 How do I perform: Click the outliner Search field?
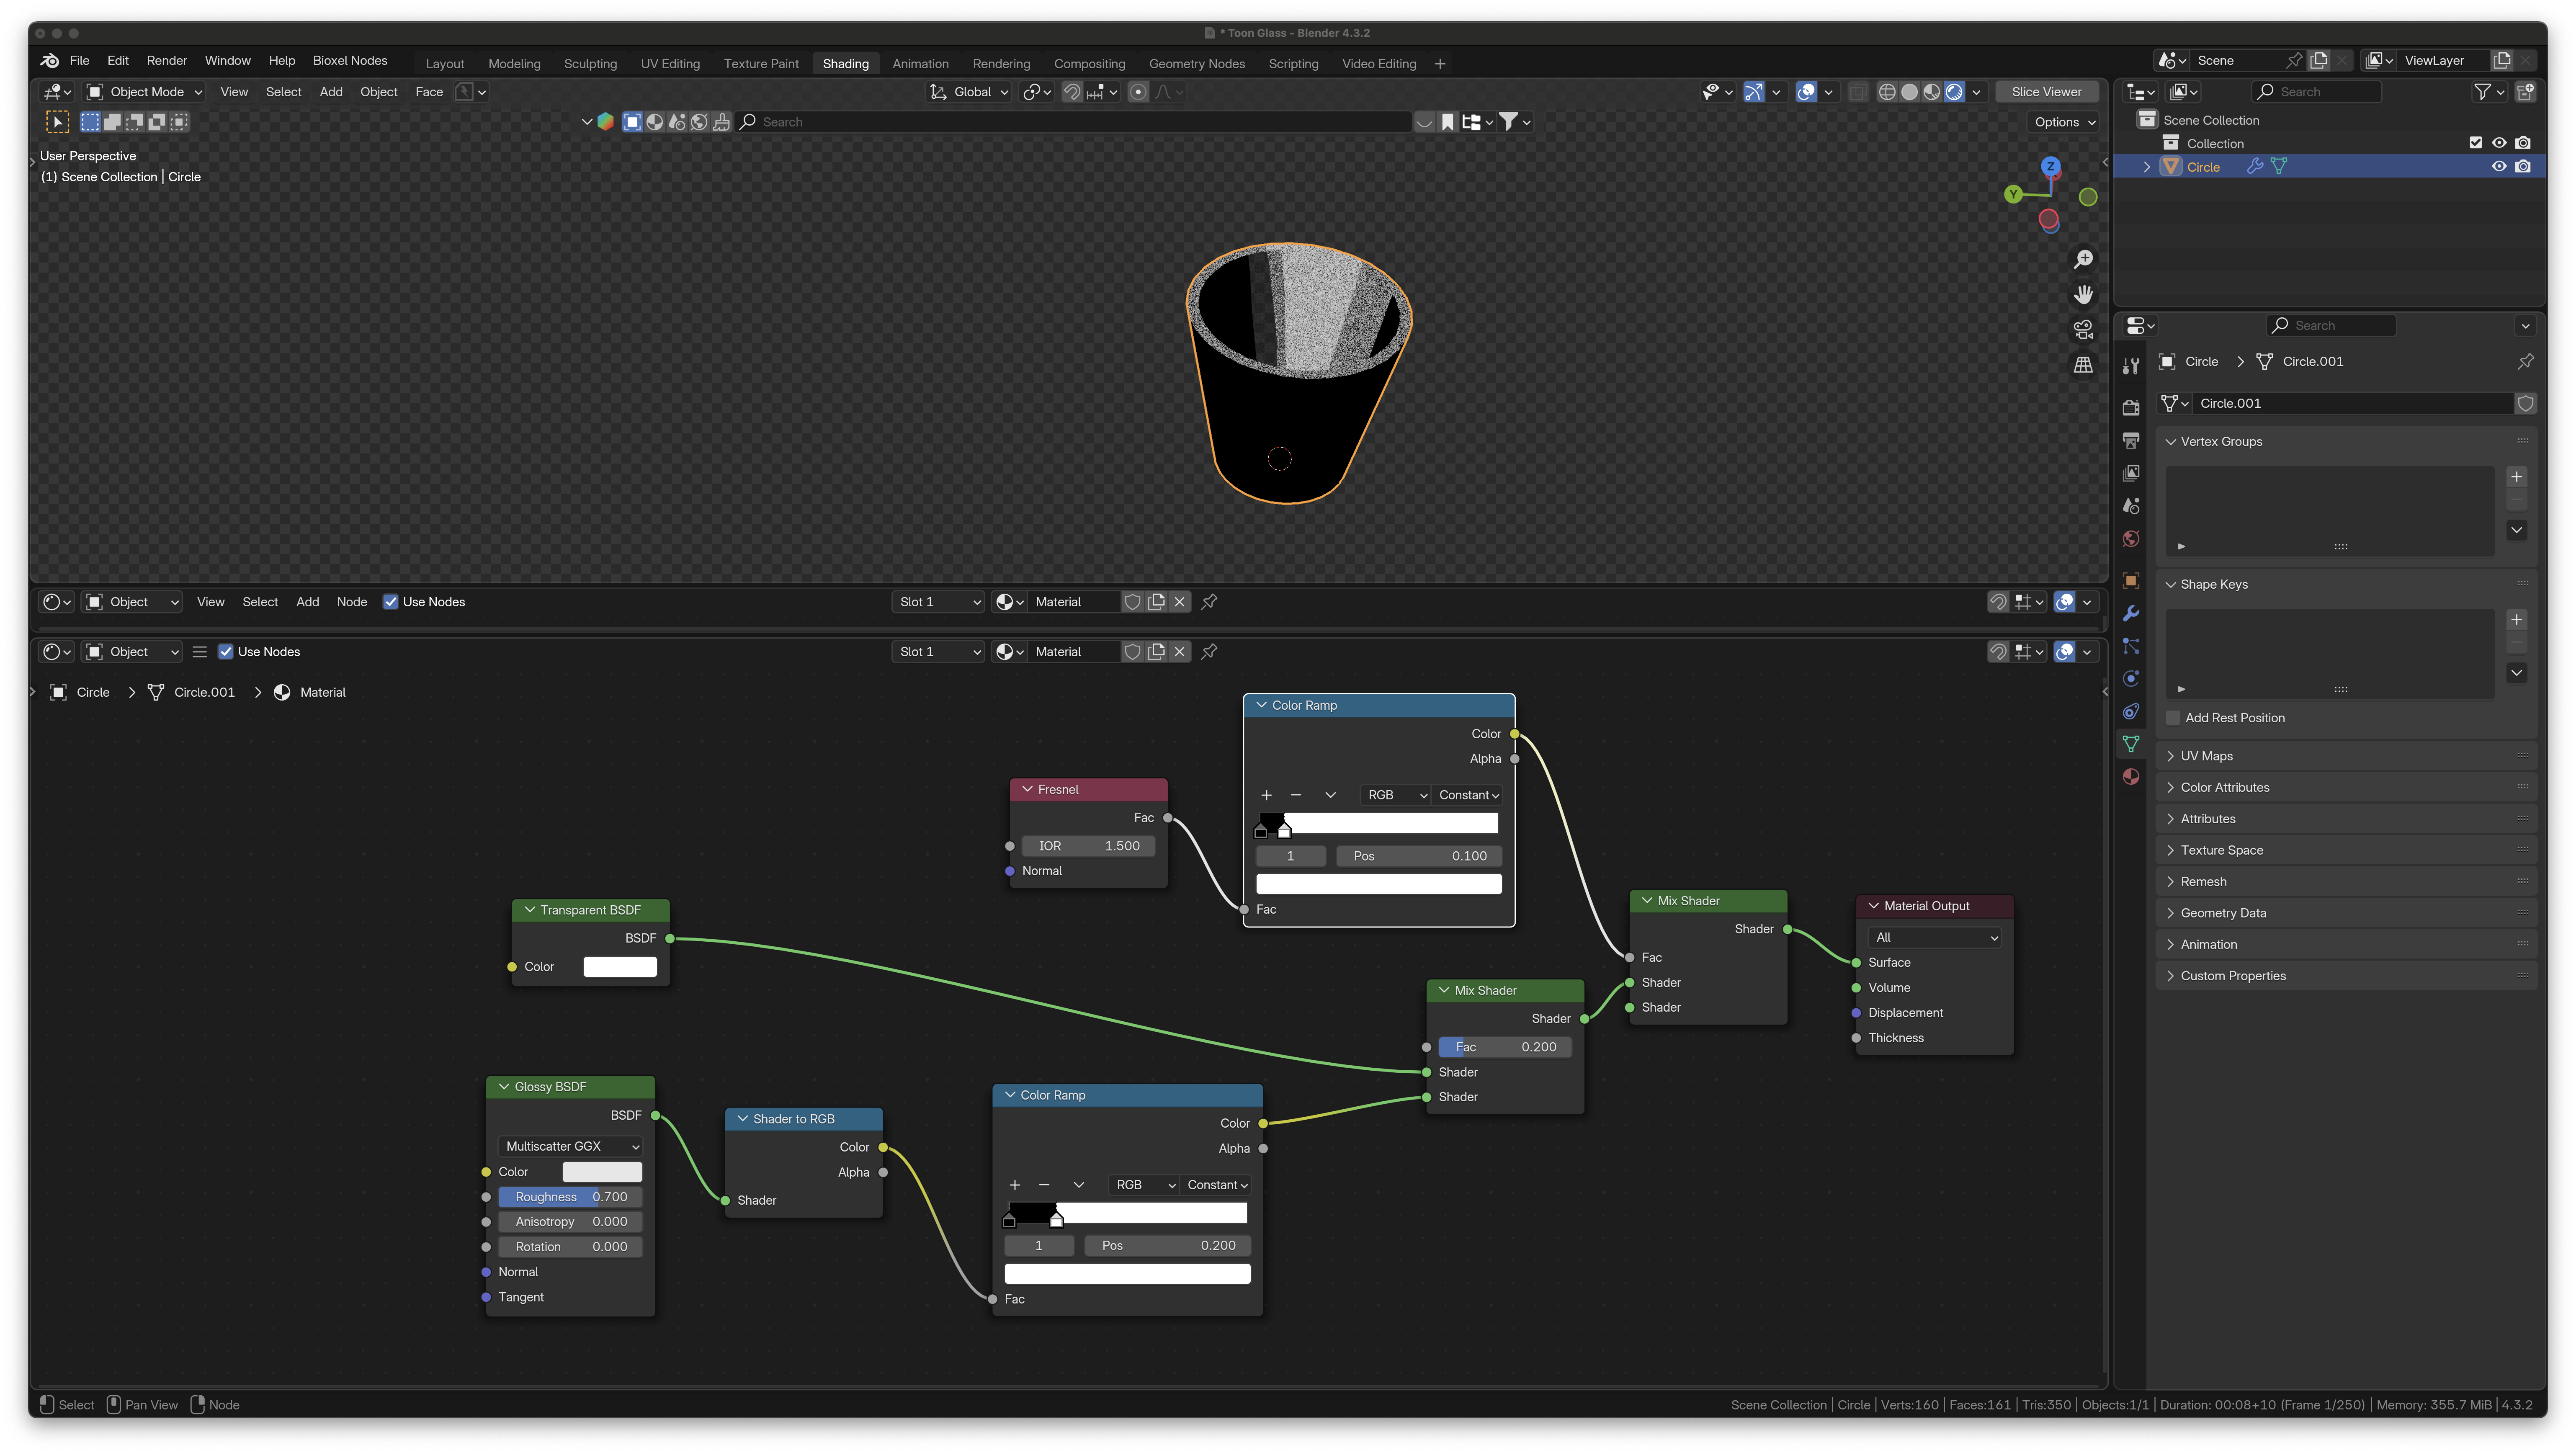tap(2316, 92)
